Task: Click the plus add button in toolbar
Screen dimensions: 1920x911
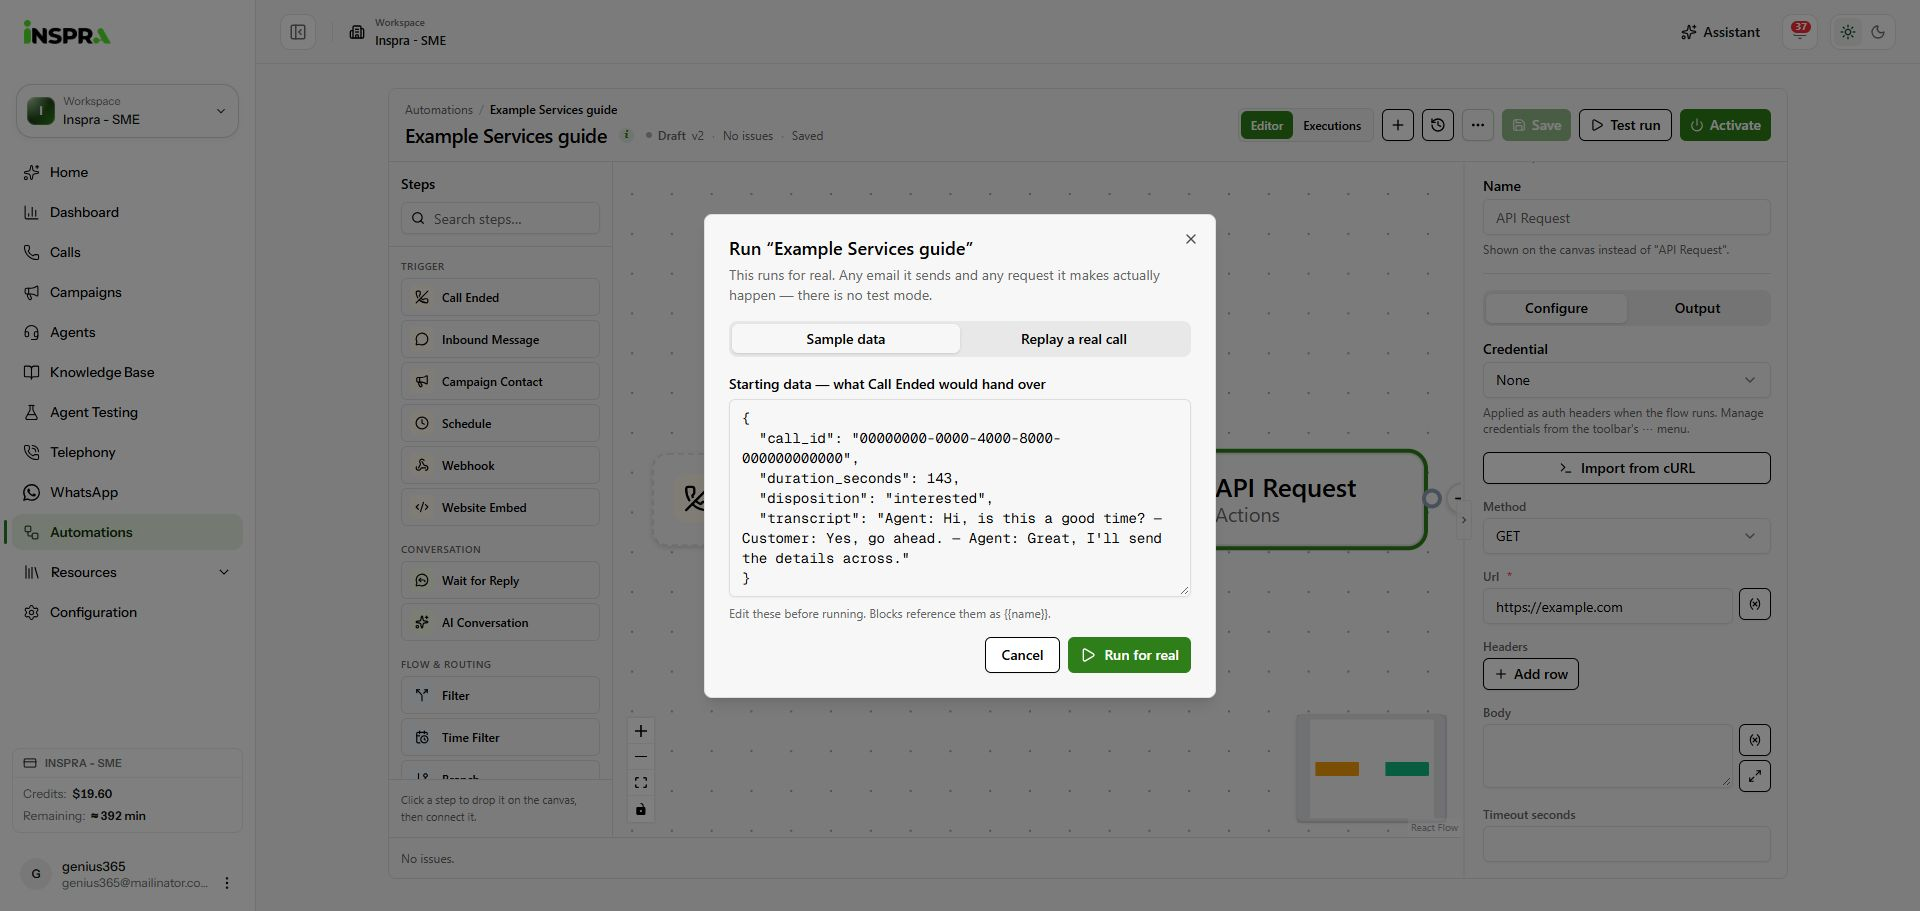Action: 1398,125
